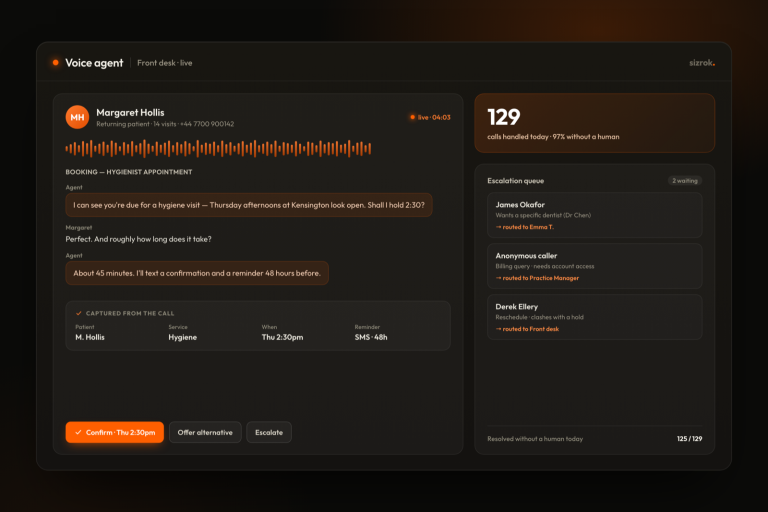This screenshot has height=512, width=768.
Task: Open the Anonymous caller escalation card
Action: [x=595, y=266]
